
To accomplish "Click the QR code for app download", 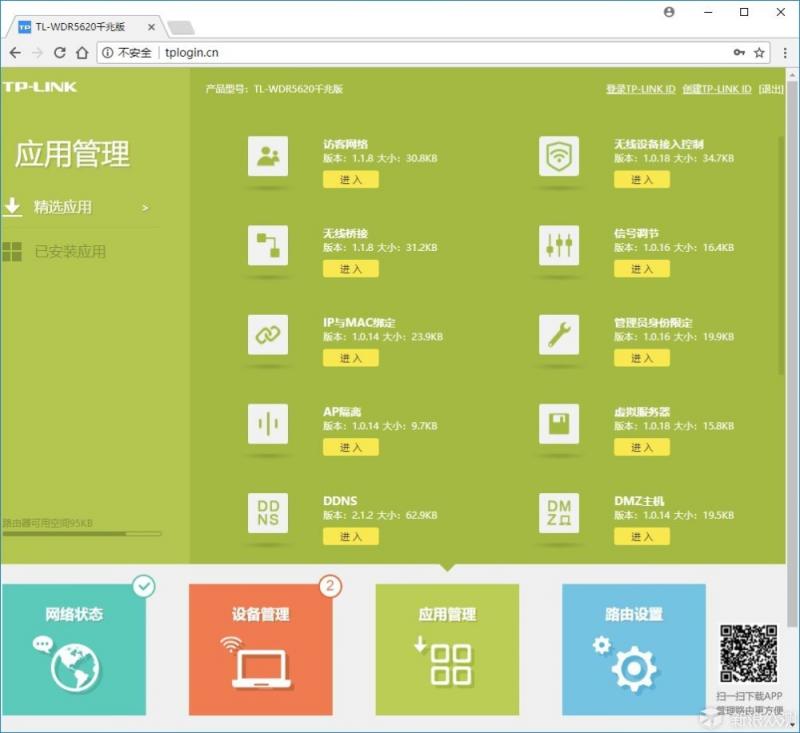I will coord(748,653).
